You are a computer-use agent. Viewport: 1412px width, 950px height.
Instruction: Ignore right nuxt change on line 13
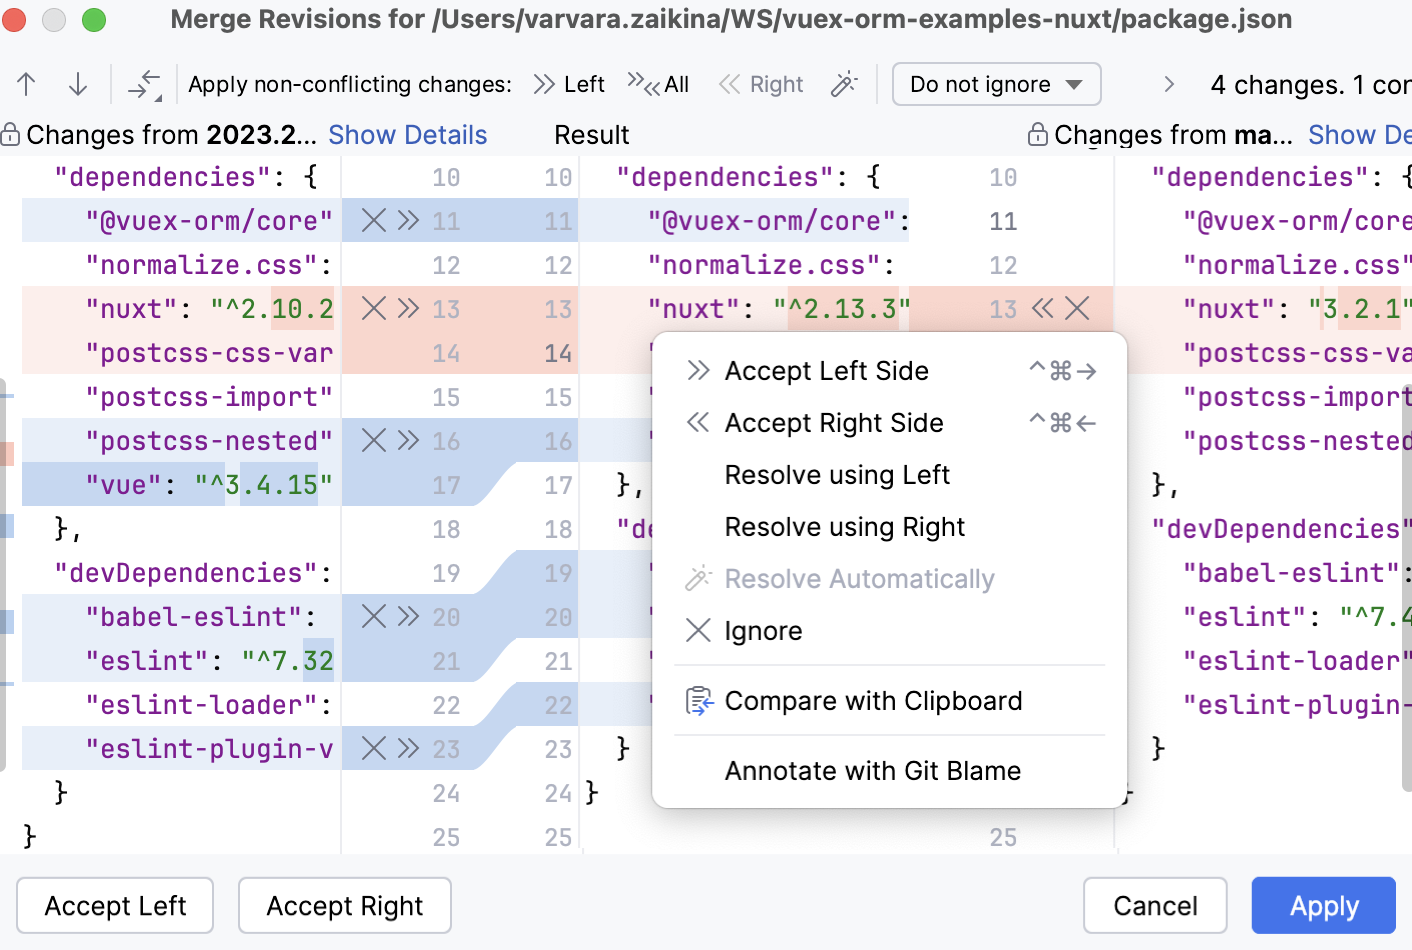(x=1077, y=309)
